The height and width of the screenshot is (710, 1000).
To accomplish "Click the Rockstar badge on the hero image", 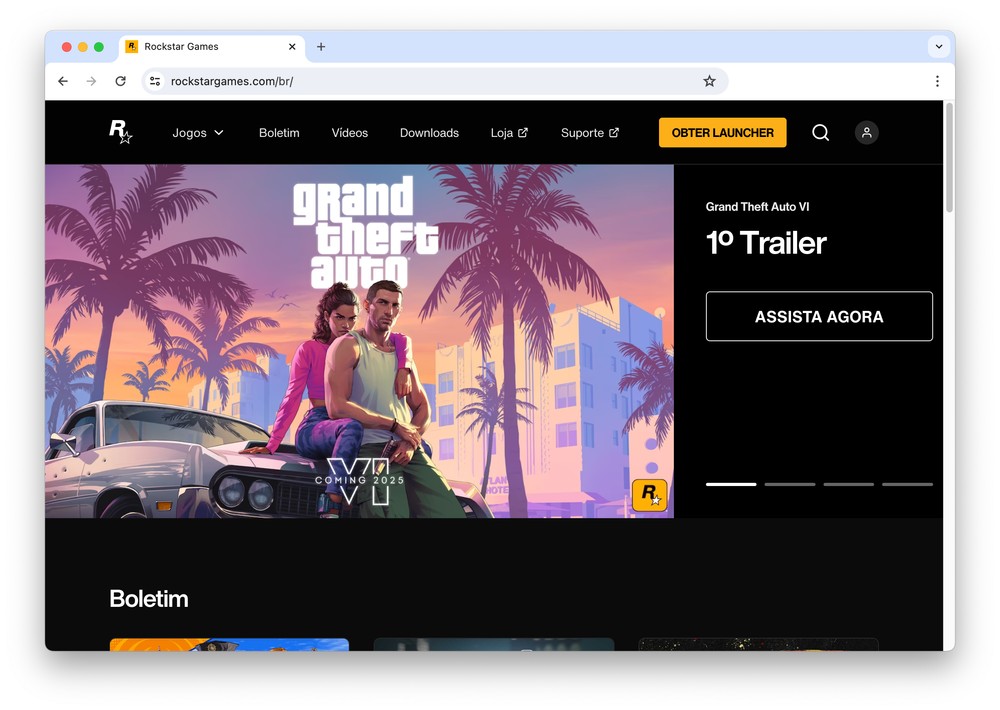I will (649, 495).
